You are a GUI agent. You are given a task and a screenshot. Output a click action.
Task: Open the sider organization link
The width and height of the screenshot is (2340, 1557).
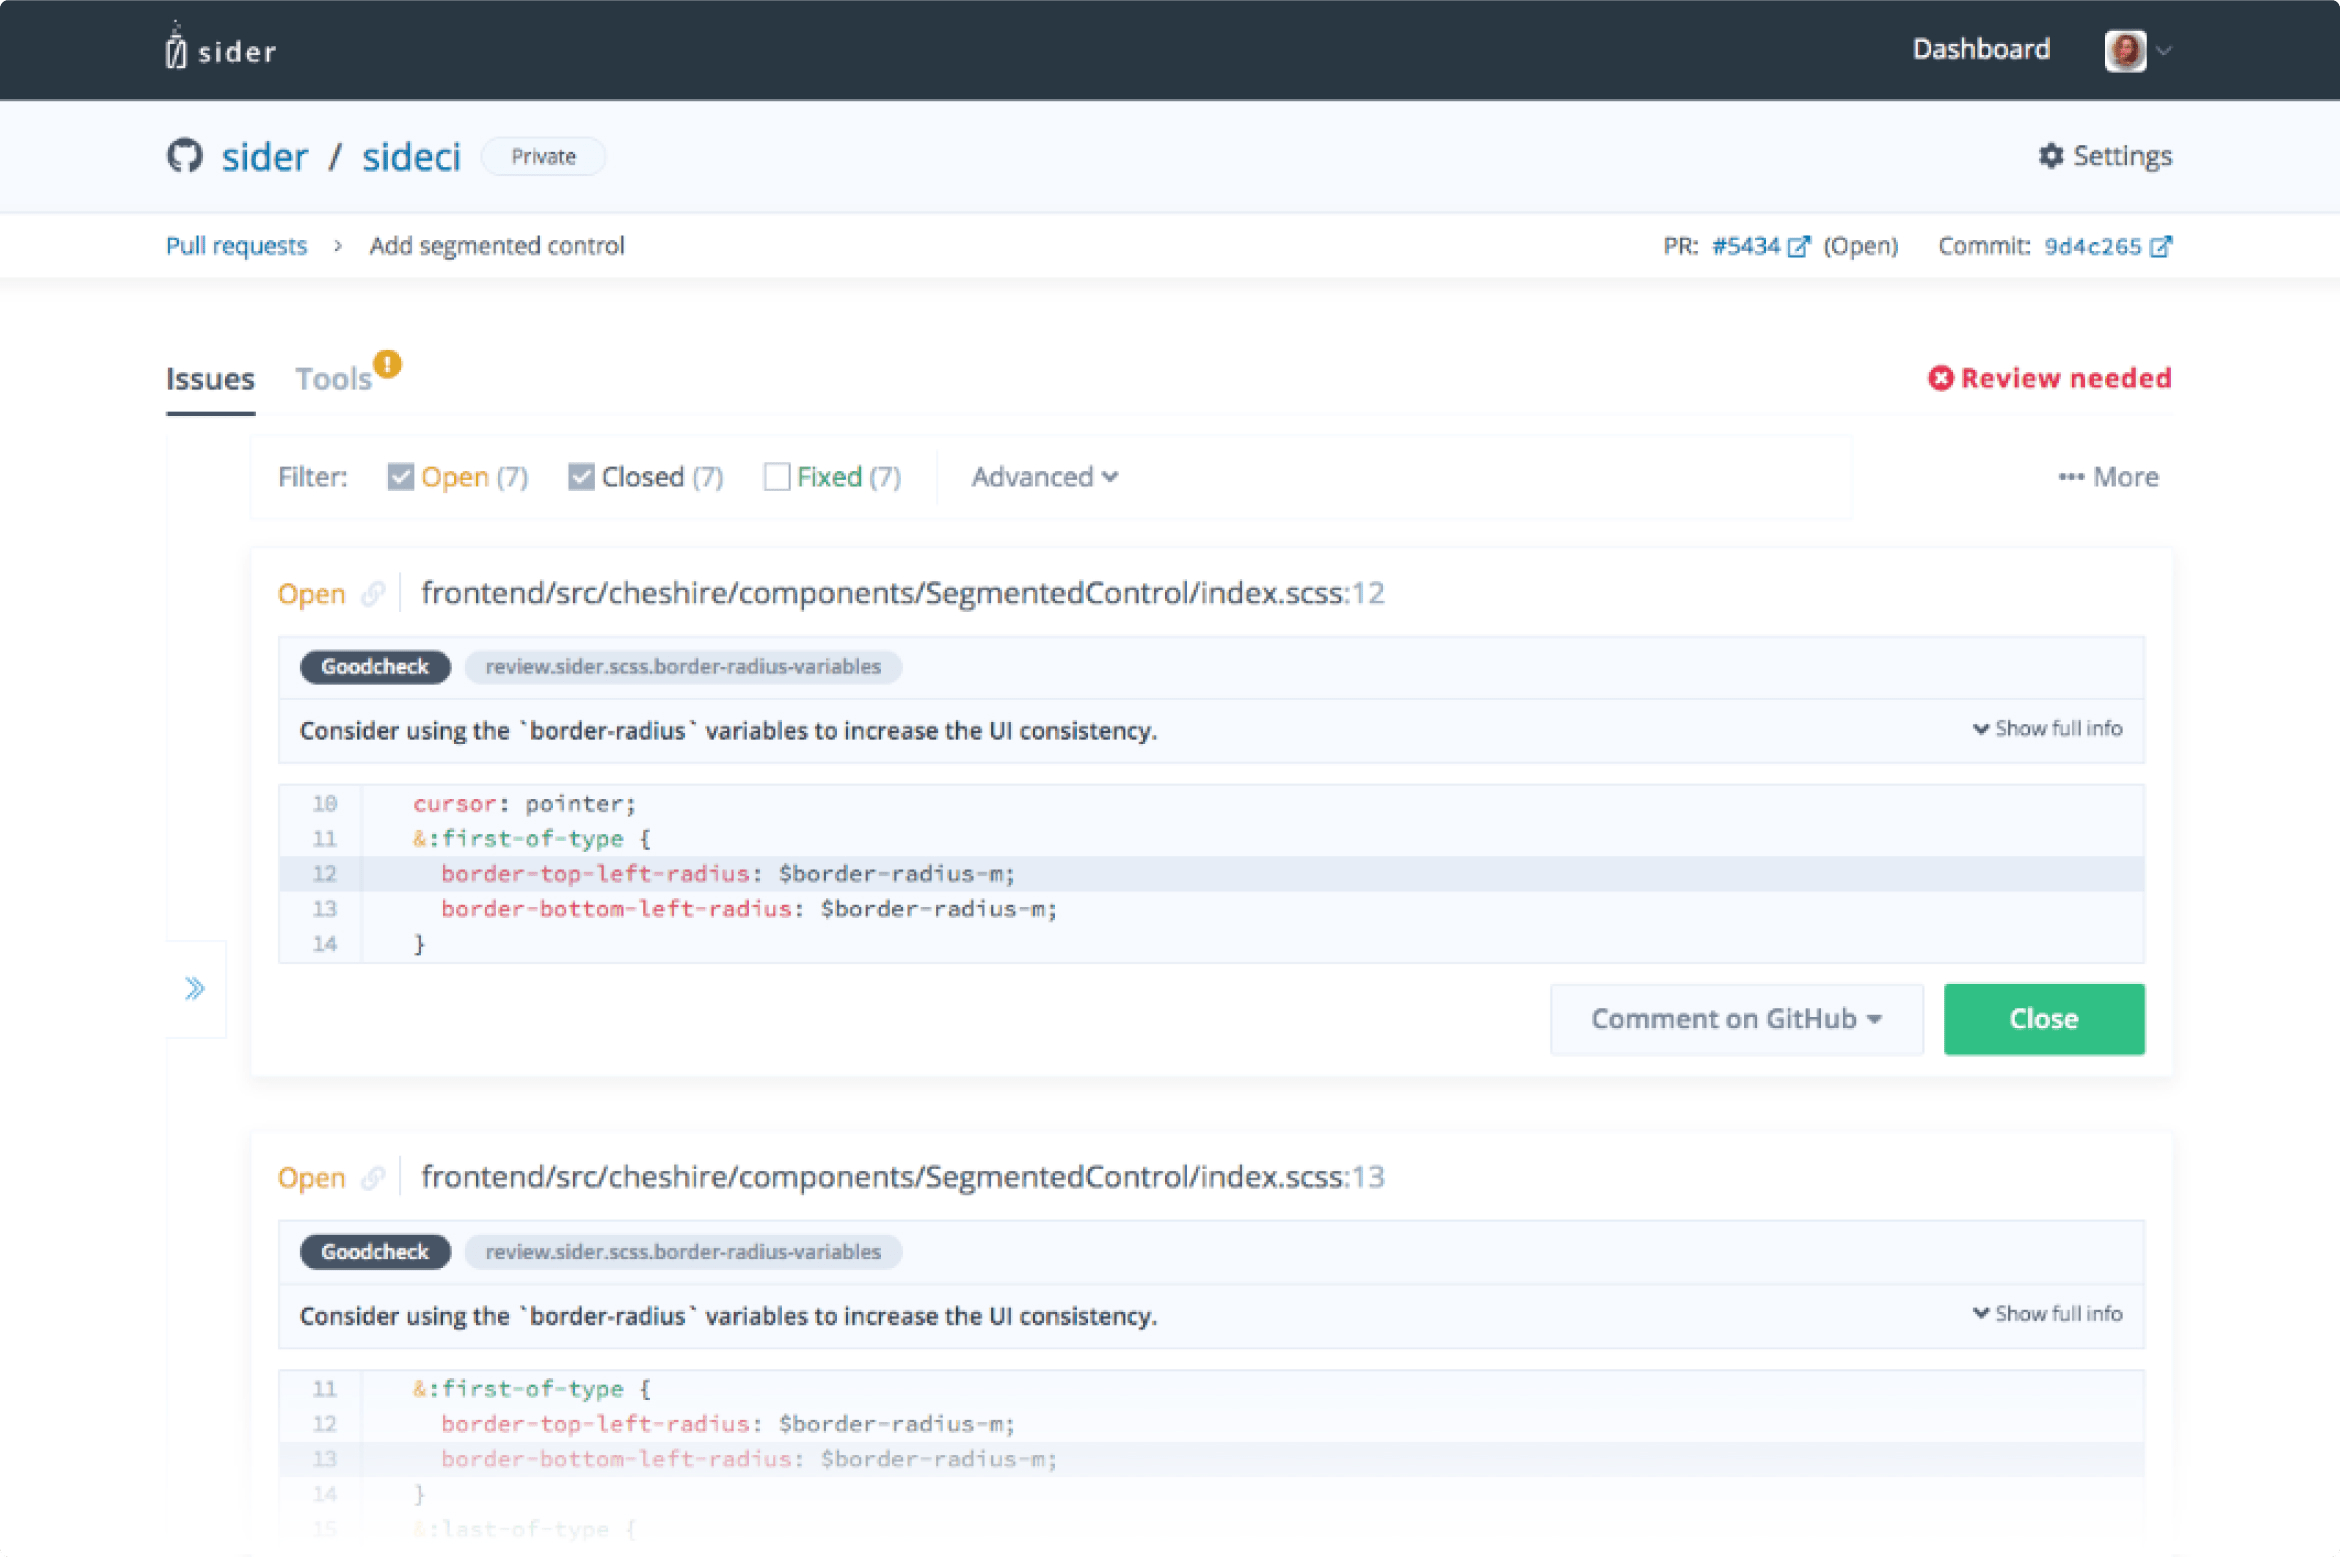point(265,157)
